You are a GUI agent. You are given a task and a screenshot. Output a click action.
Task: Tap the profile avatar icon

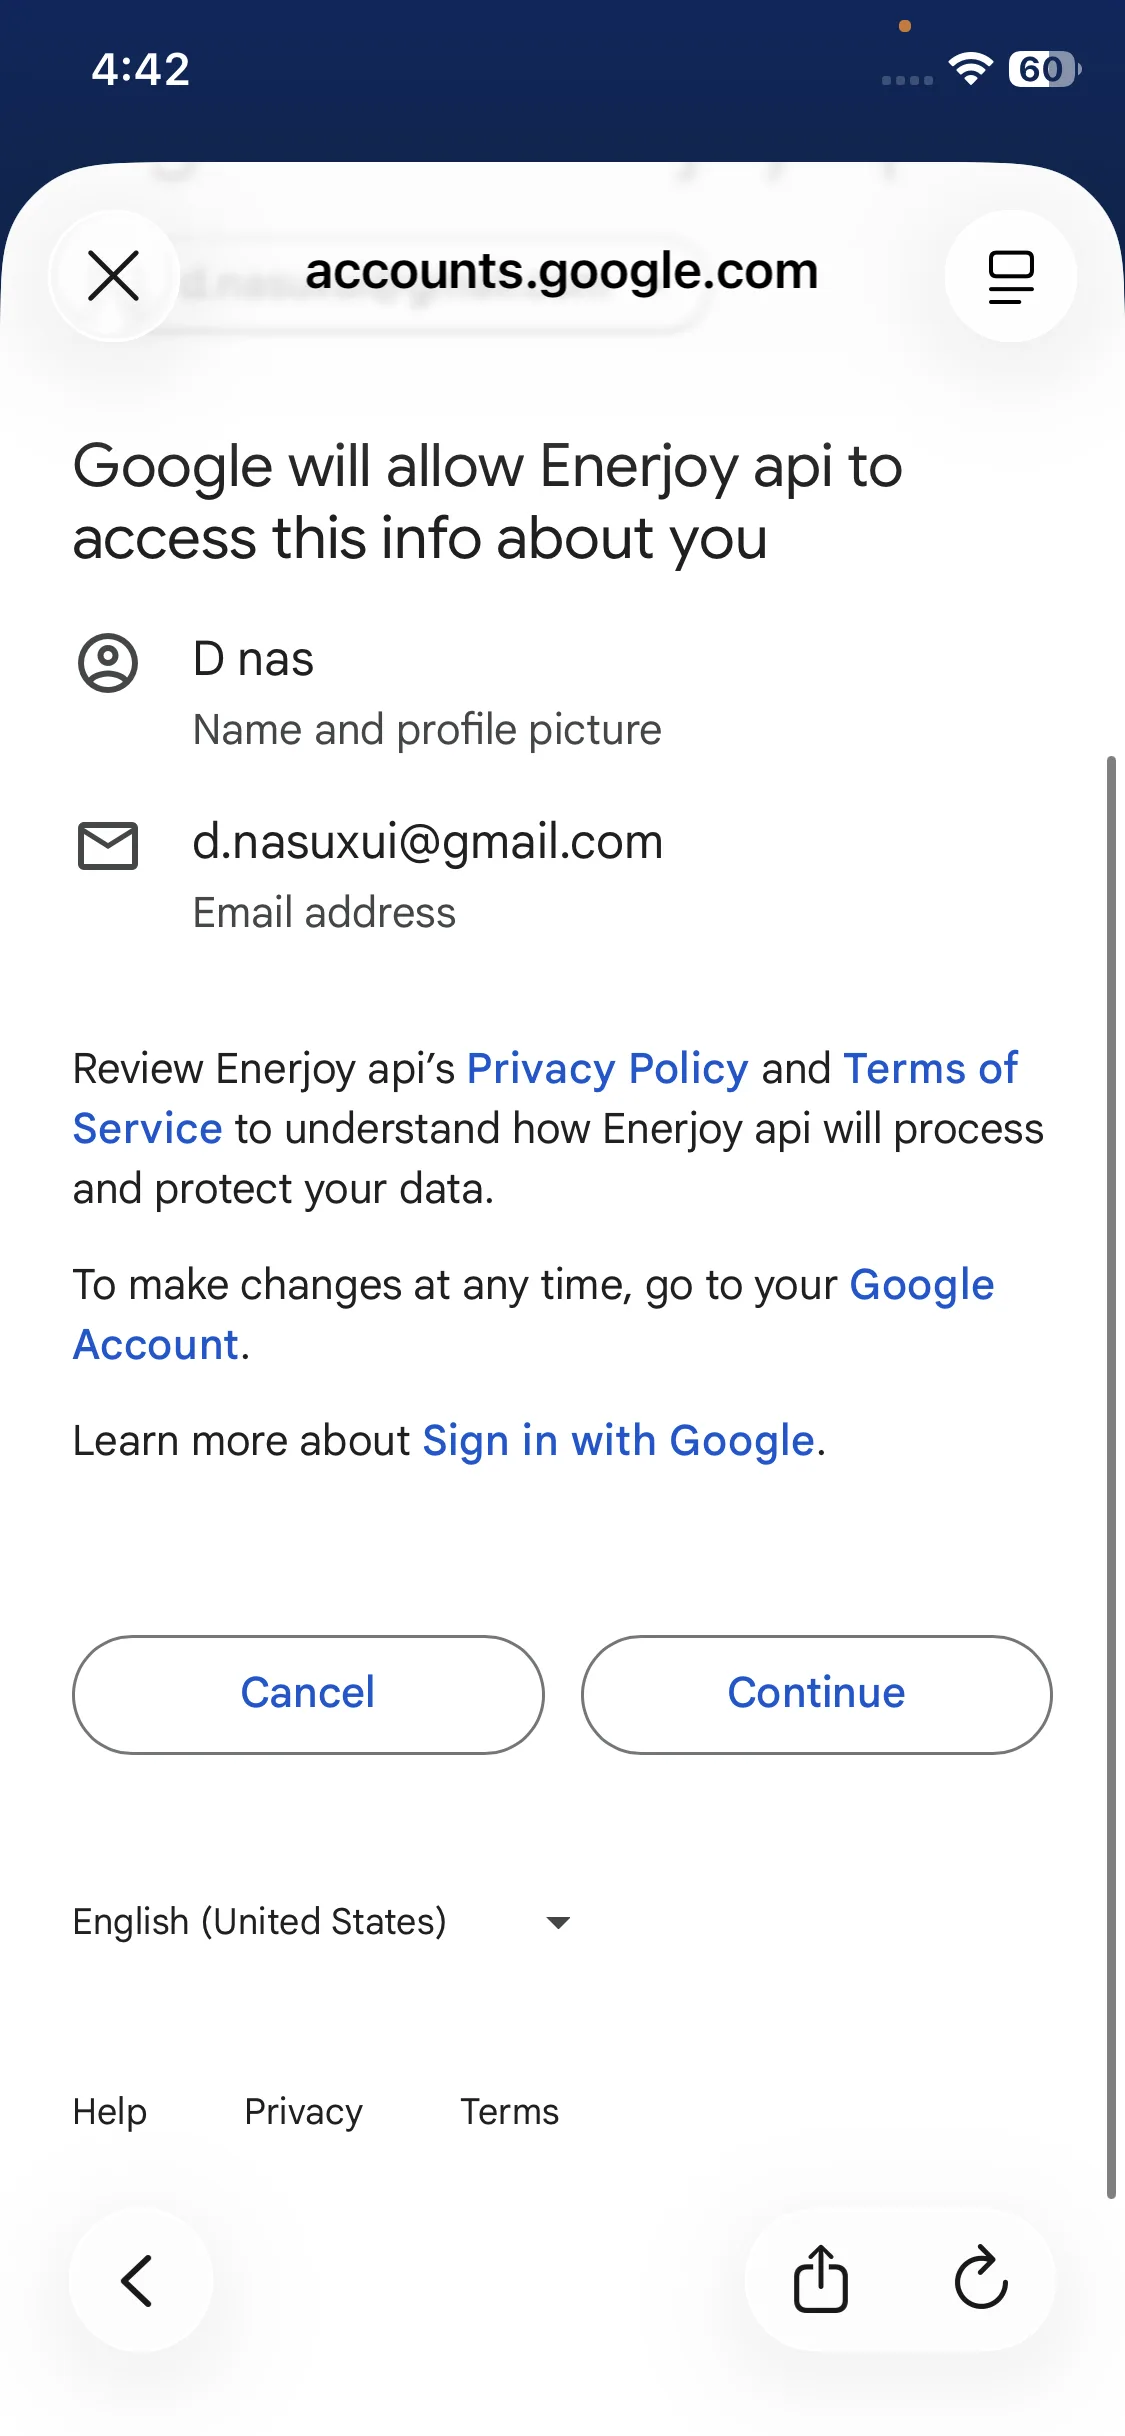pyautogui.click(x=108, y=663)
